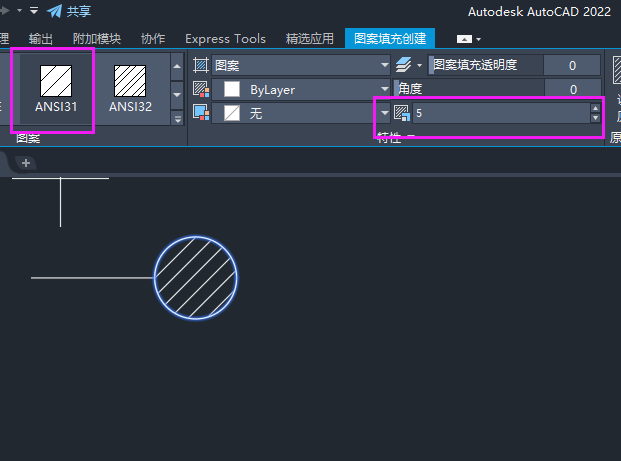Click the hatch pattern scale icon
The width and height of the screenshot is (621, 461).
(x=402, y=113)
